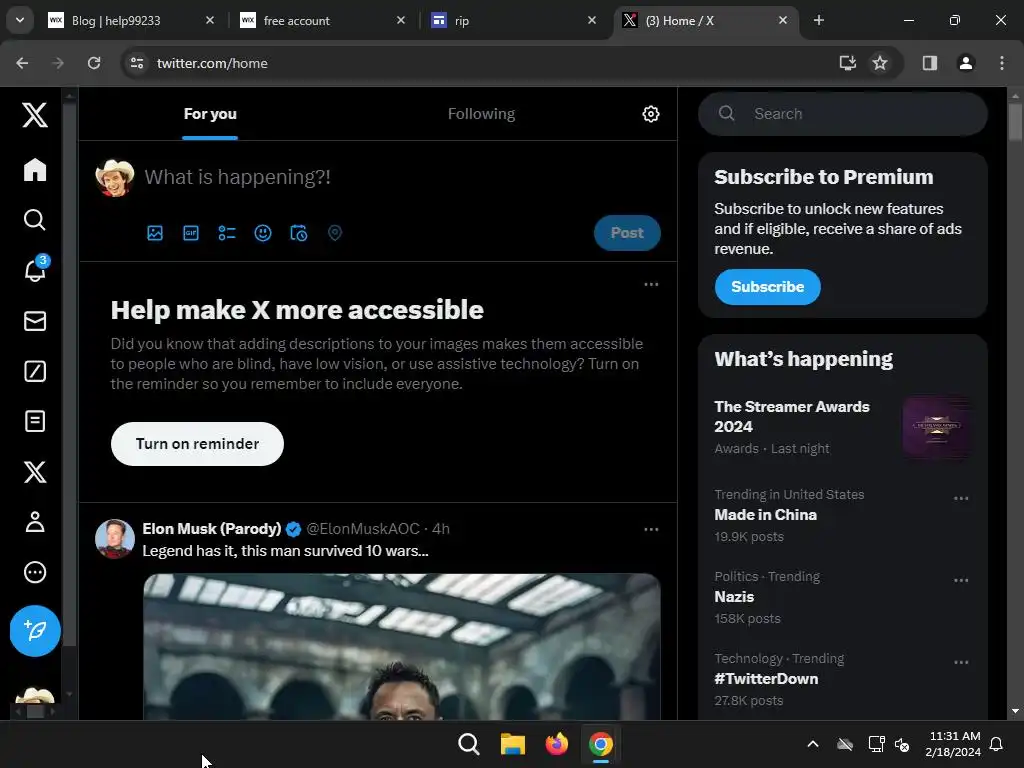Open Chrome profile avatar icon

pyautogui.click(x=965, y=63)
